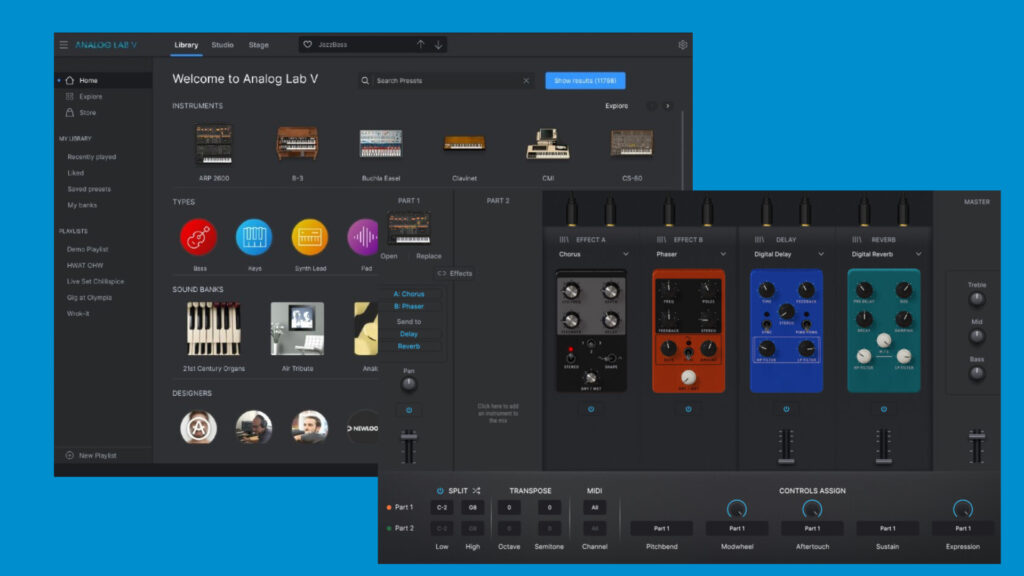Enable or disable the SPLIT power toggle
Screen dimensions: 1024x576
(x=440, y=490)
